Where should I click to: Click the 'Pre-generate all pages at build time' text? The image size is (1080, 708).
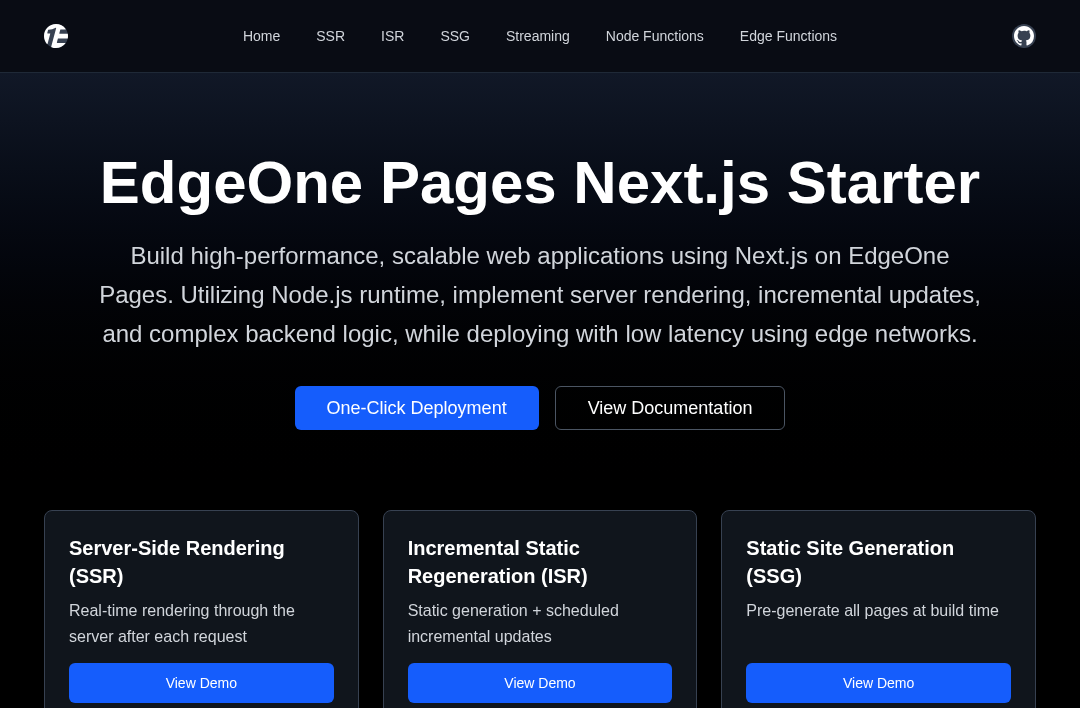click(872, 611)
